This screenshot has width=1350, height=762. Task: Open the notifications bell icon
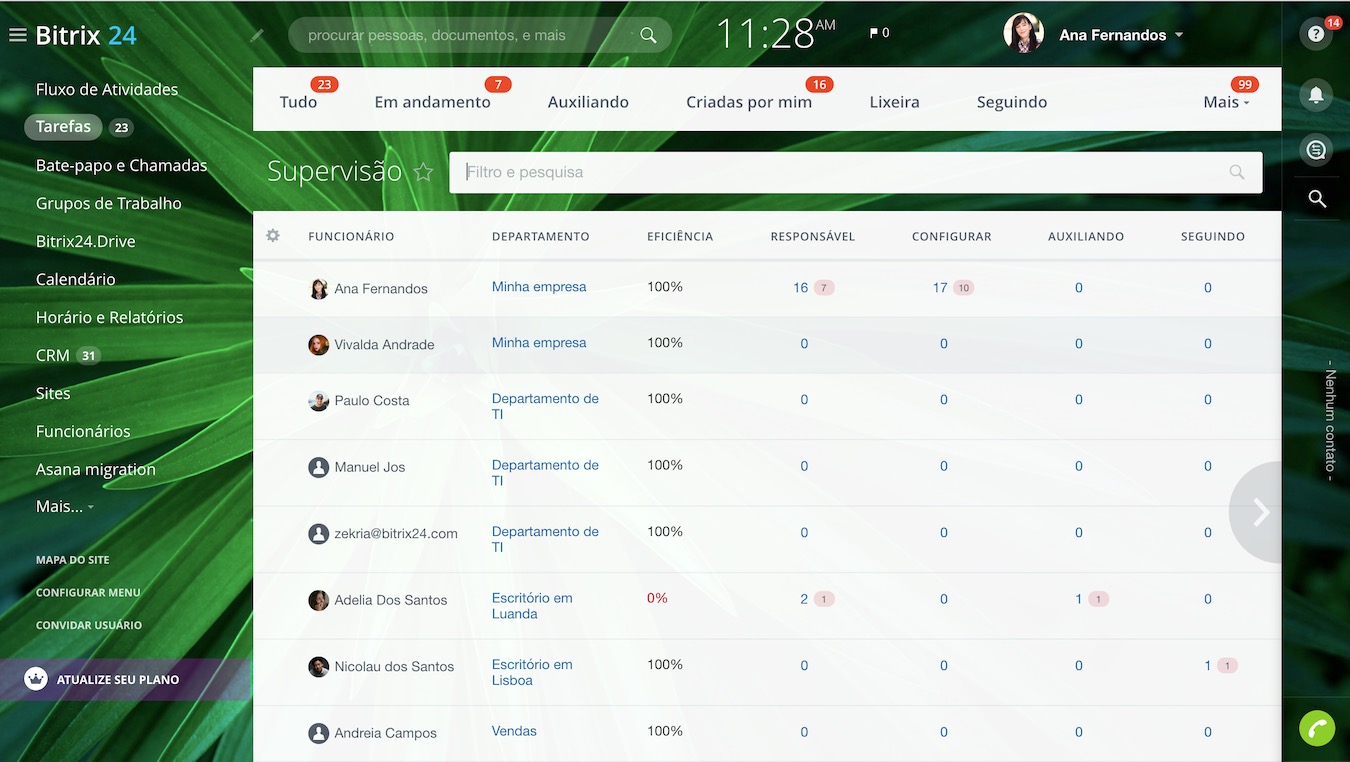1316,95
